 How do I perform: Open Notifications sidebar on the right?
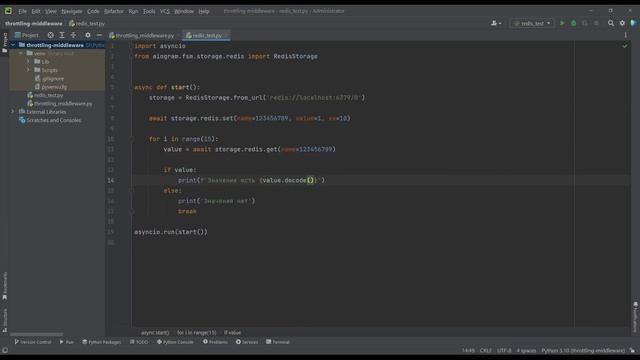click(635, 317)
